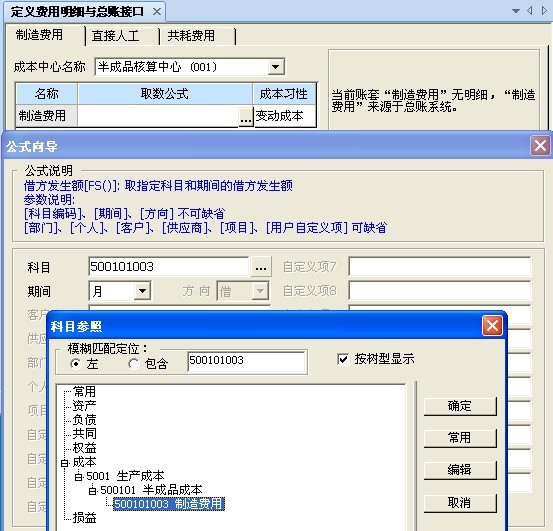Close the 科目参照 dialog with the red X
This screenshot has width=553, height=531.
pyautogui.click(x=492, y=325)
